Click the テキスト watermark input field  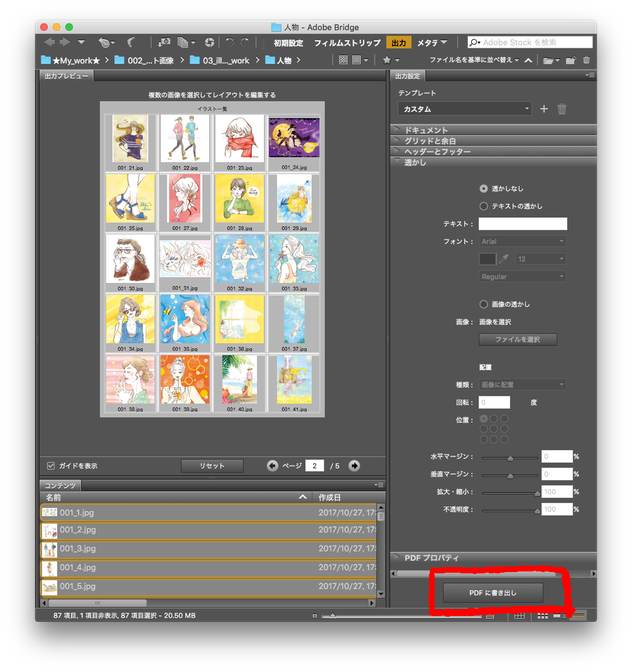(x=523, y=224)
